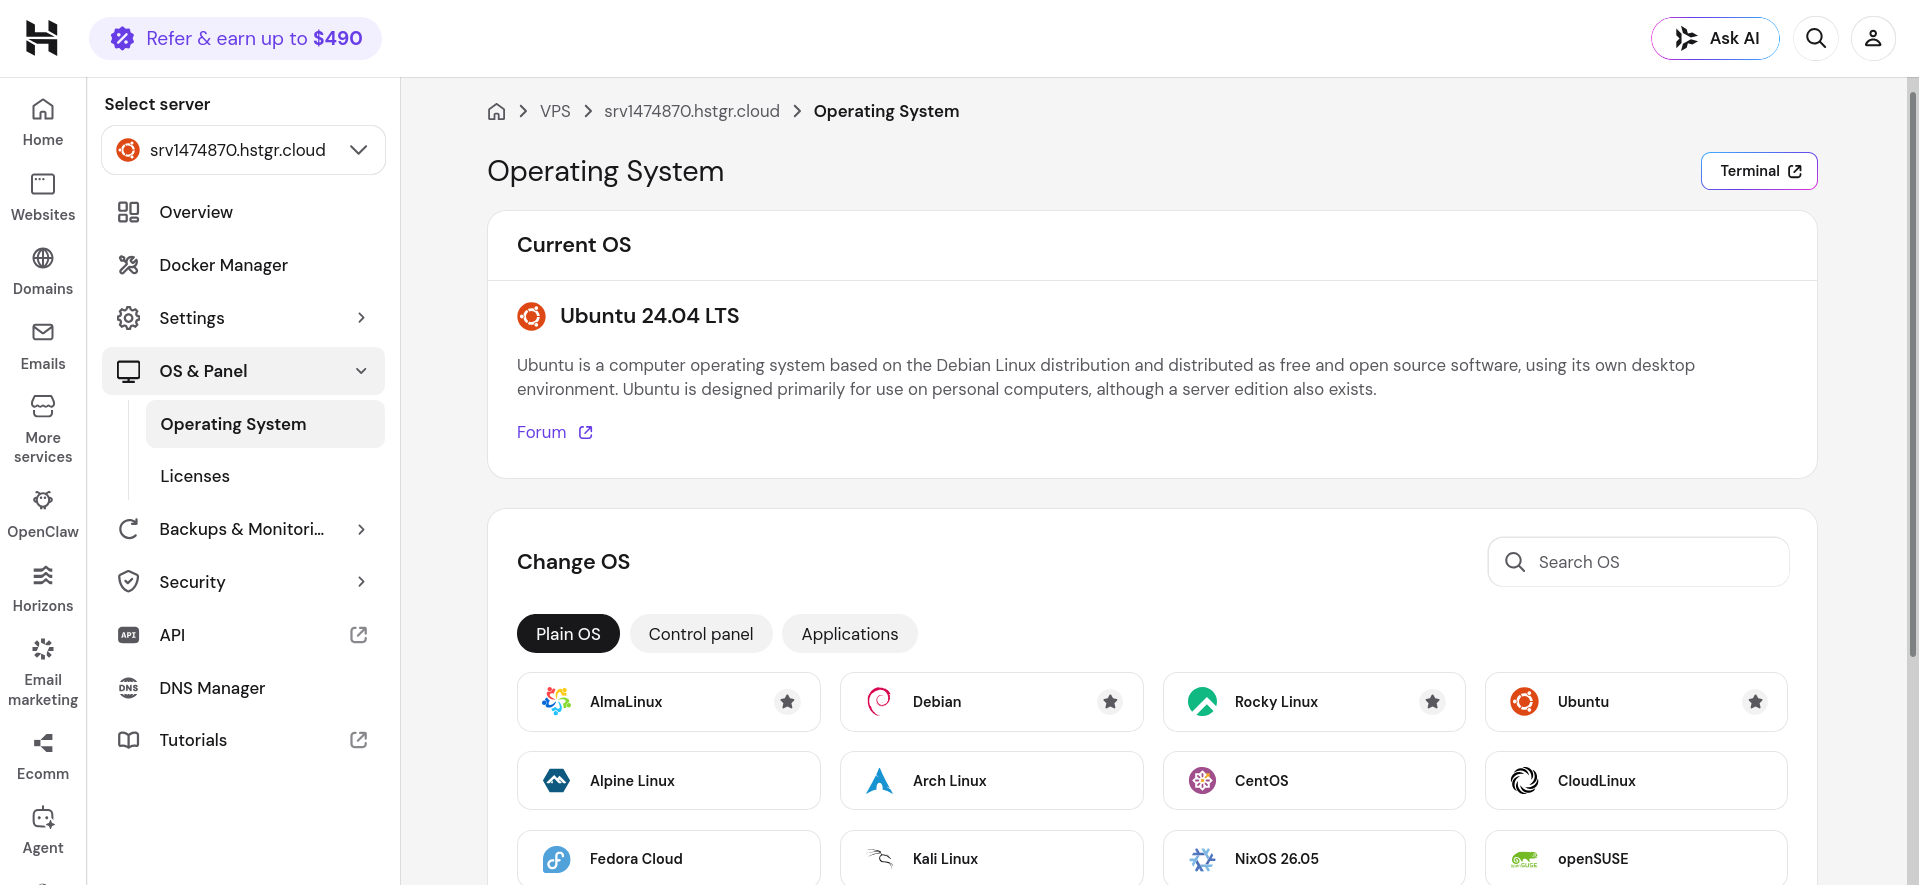Click the Hostinger logo icon
Screen dimensions: 1920x885
42,38
